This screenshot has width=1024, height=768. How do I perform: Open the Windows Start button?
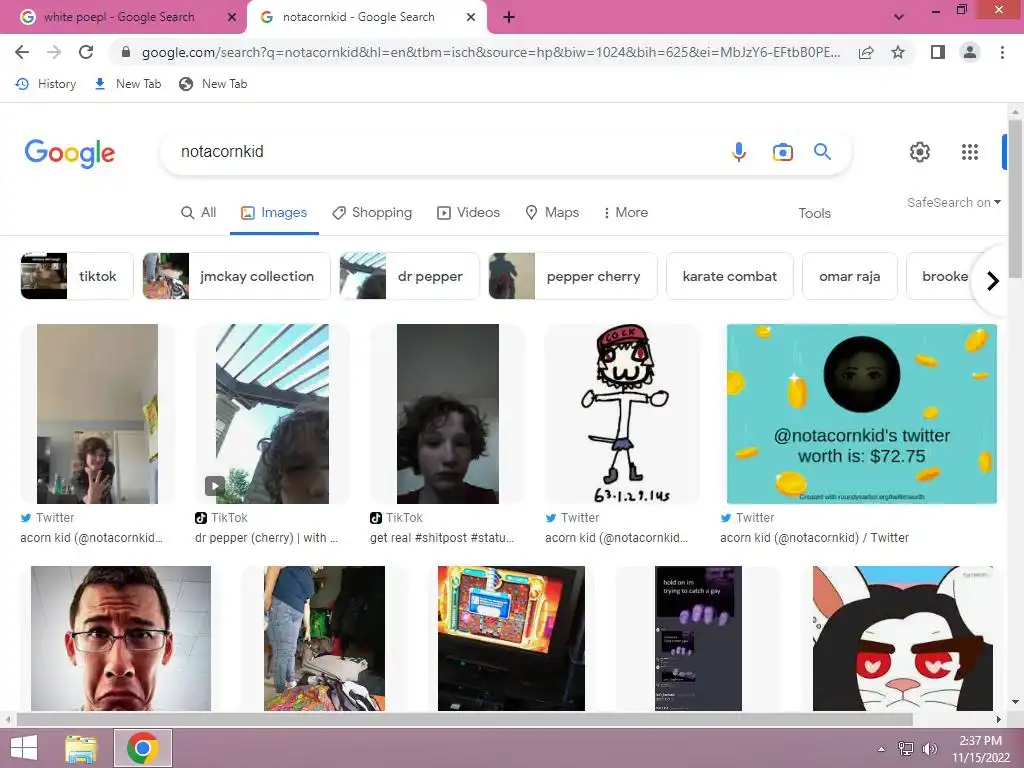tap(24, 748)
